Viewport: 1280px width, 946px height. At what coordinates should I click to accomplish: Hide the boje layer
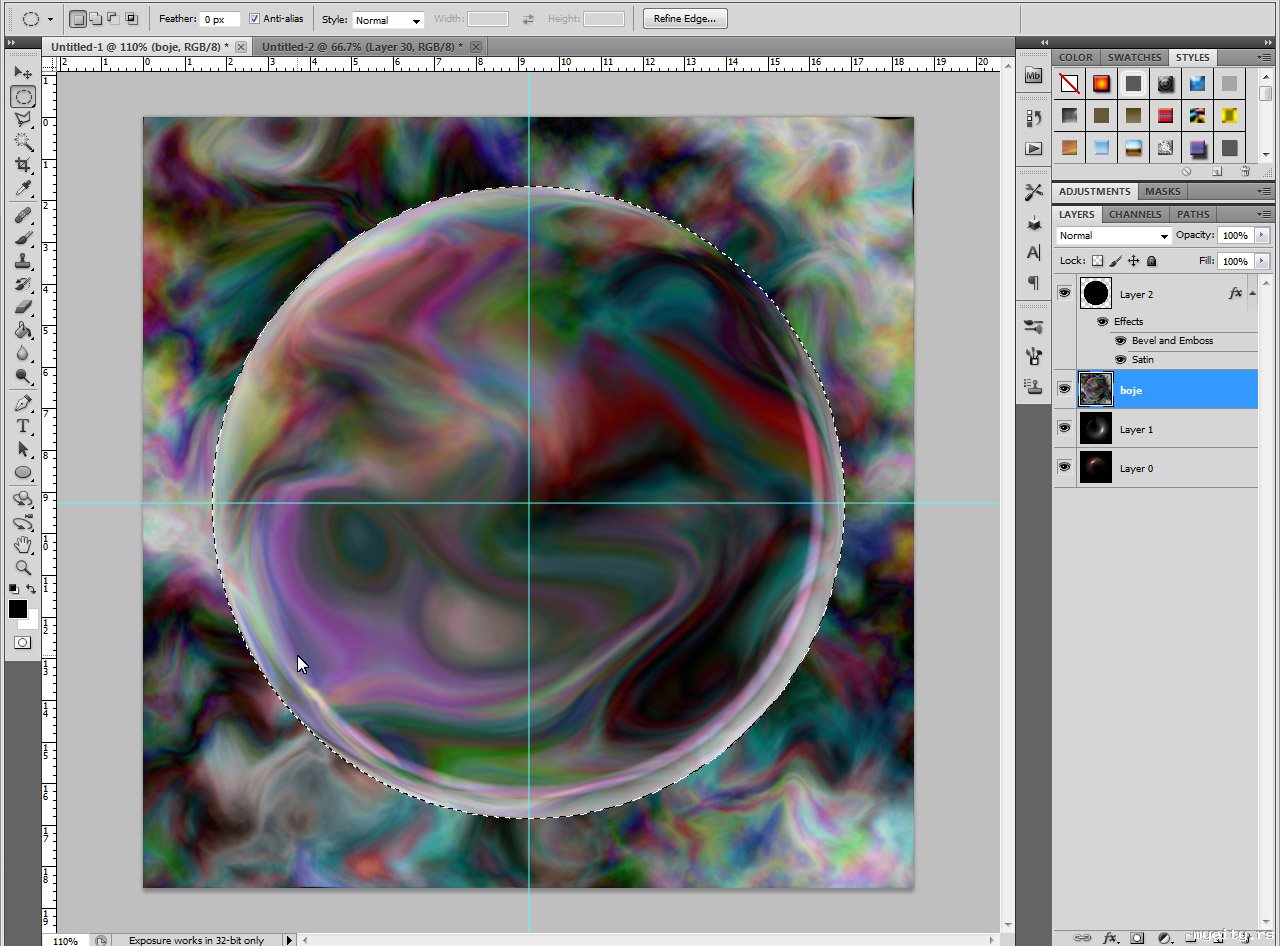click(x=1064, y=389)
